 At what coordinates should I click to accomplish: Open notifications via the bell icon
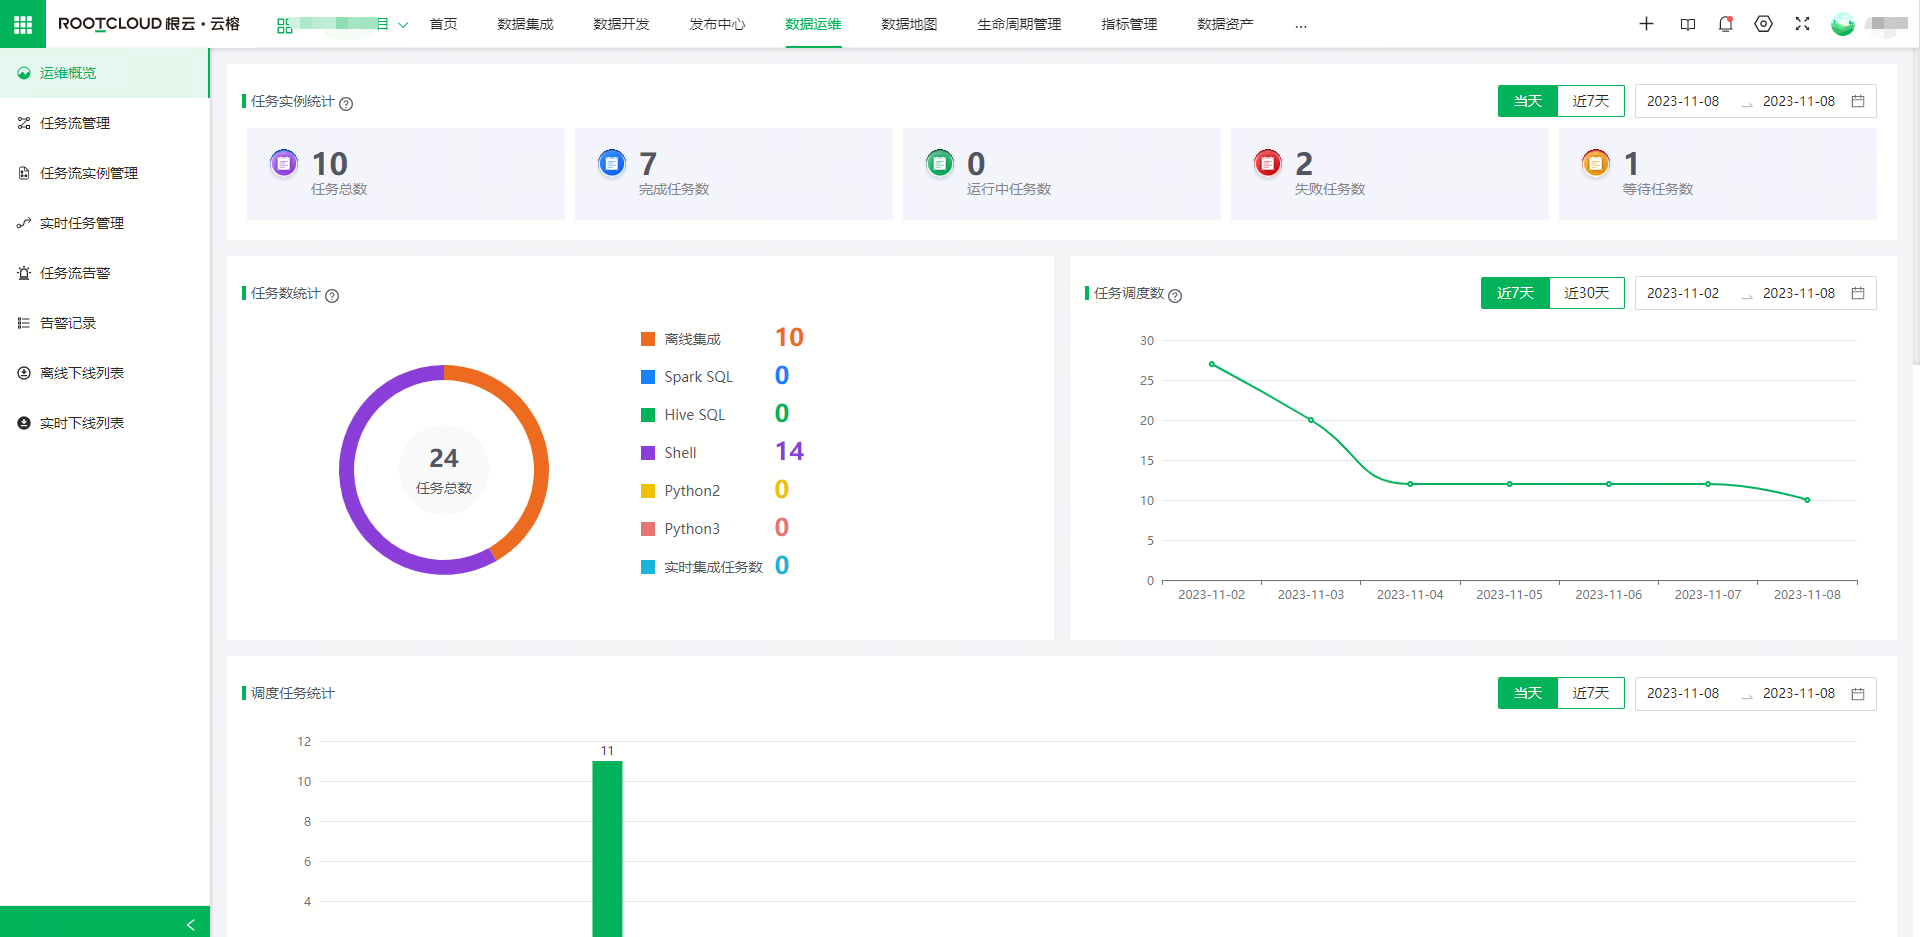coord(1725,23)
